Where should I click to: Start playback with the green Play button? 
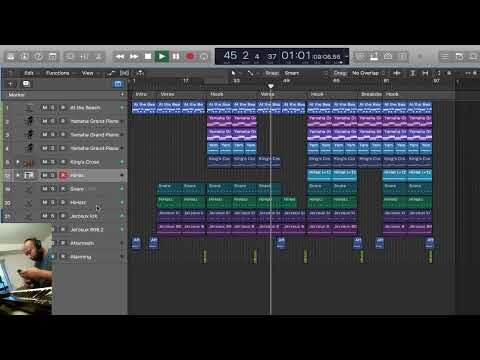coord(162,57)
